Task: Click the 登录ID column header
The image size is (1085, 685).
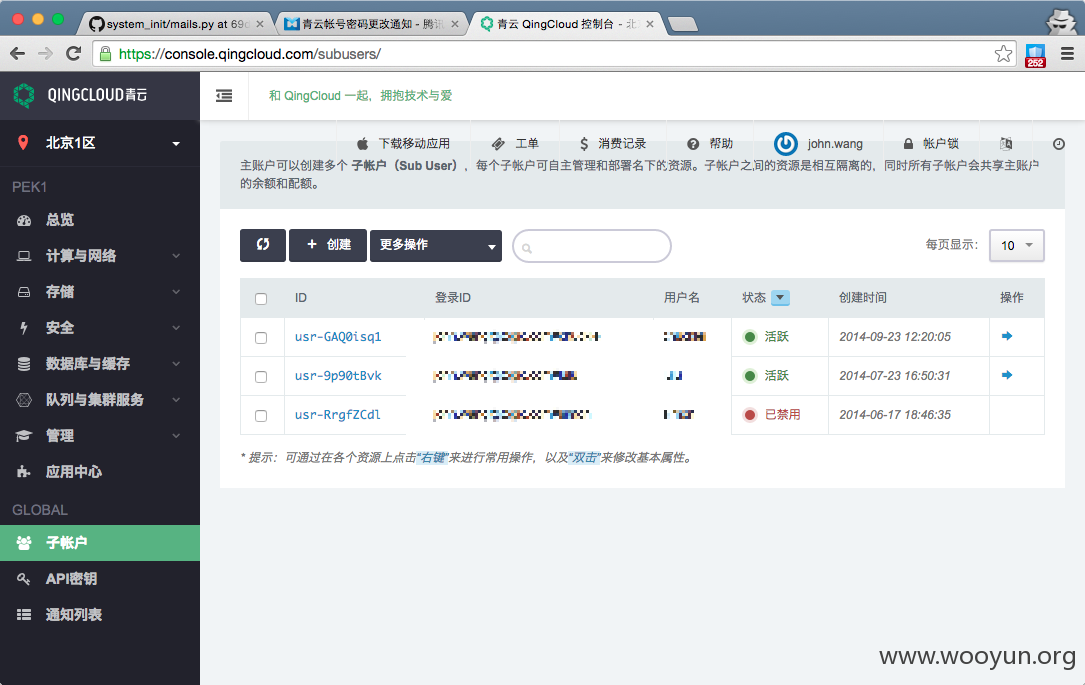Action: [x=453, y=298]
